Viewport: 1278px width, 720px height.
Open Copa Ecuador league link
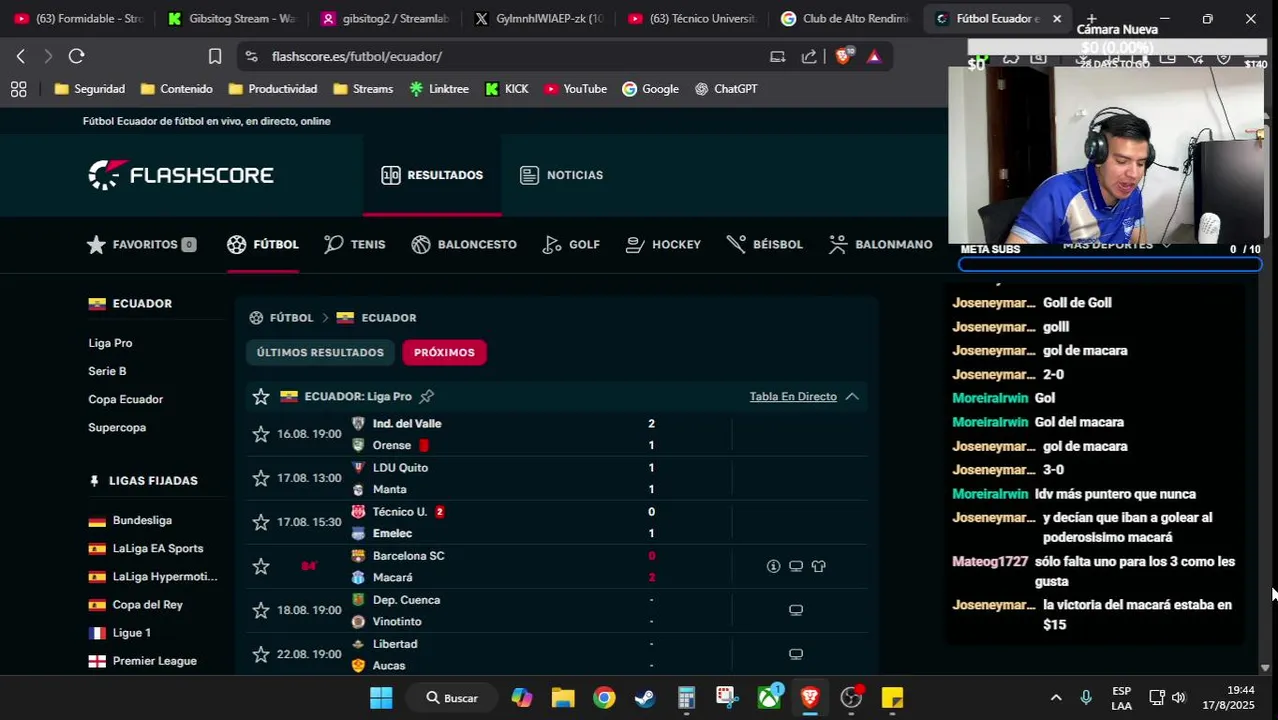[x=125, y=399]
